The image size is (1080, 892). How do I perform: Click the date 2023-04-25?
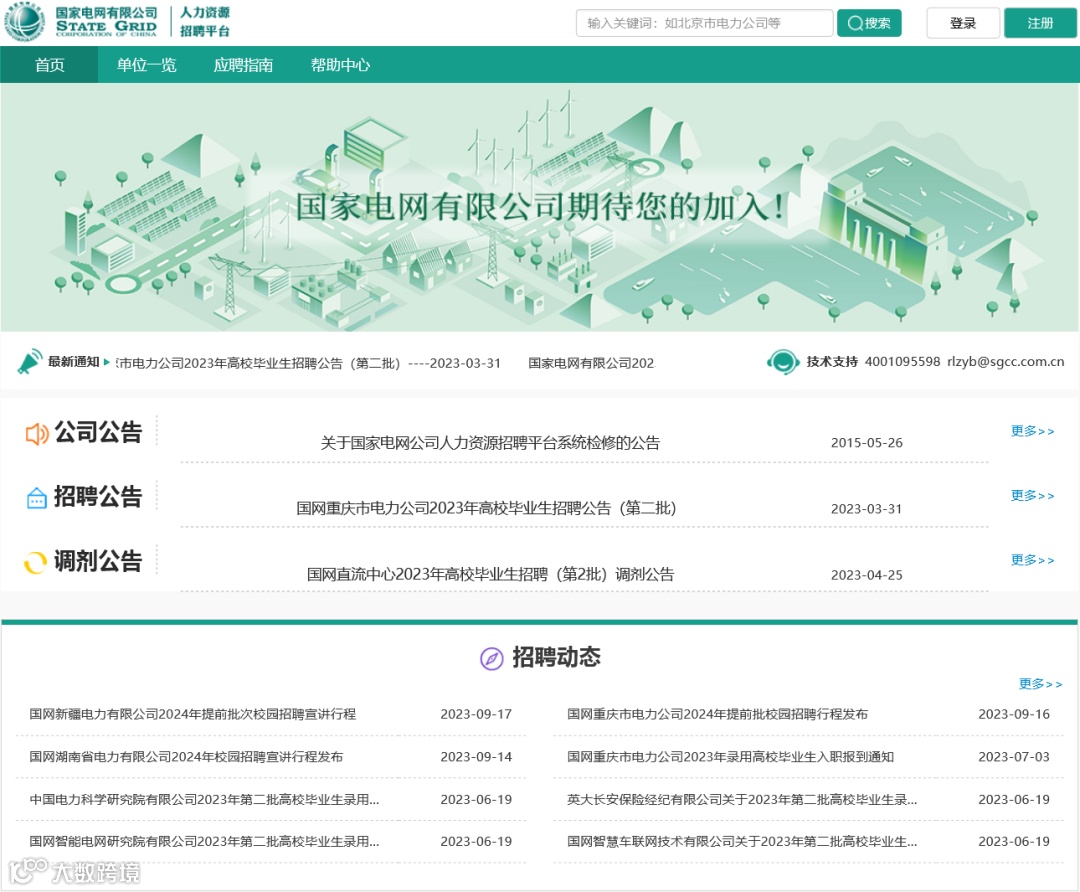[866, 575]
